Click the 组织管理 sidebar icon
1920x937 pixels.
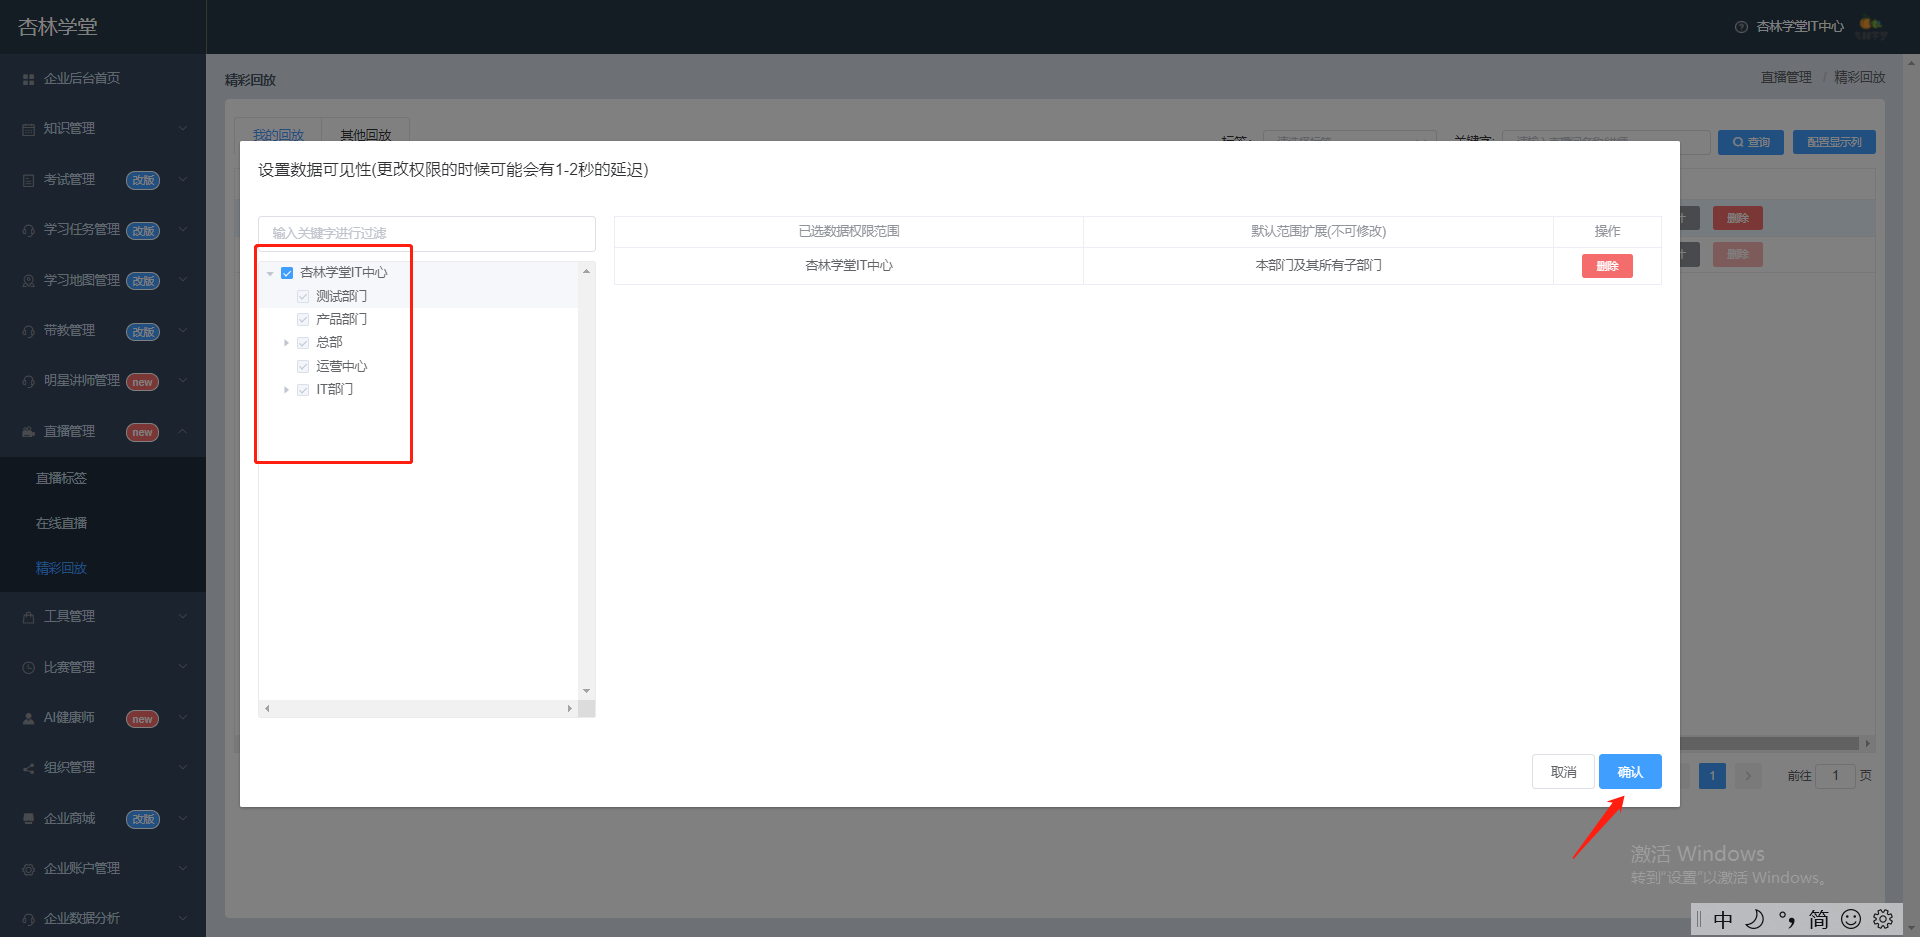point(28,768)
